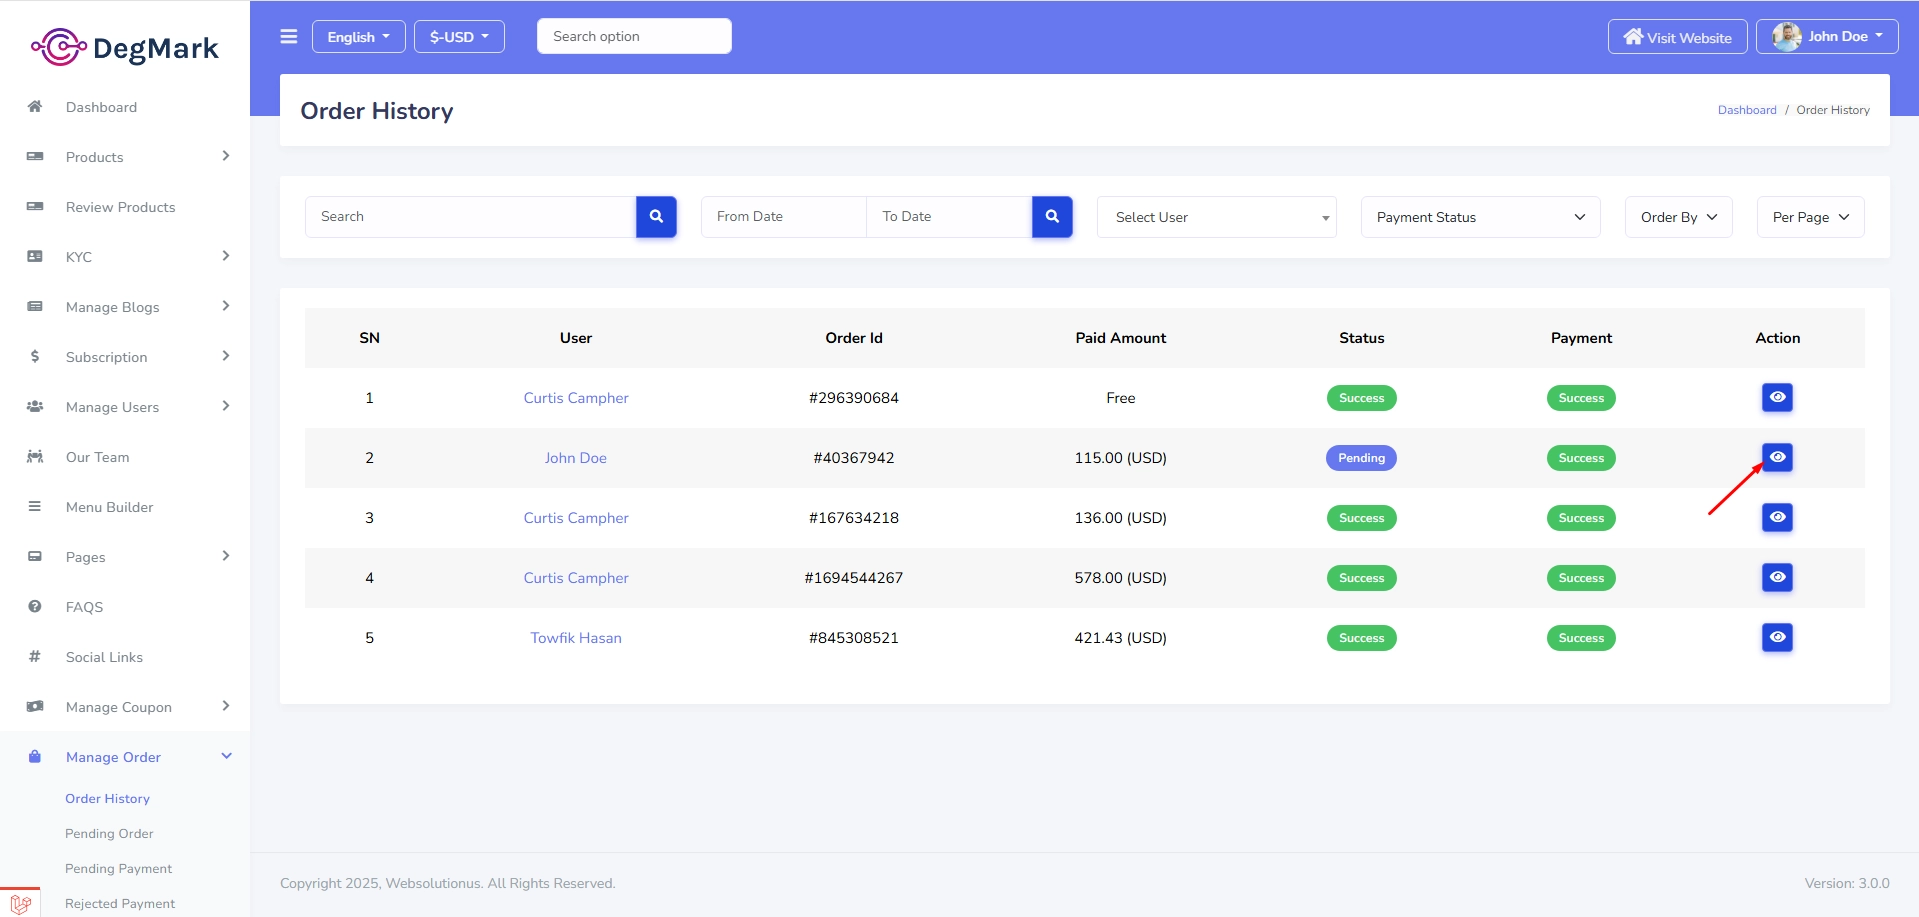This screenshot has height=917, width=1919.
Task: View order #1694544267 with eye button
Action: (x=1776, y=578)
